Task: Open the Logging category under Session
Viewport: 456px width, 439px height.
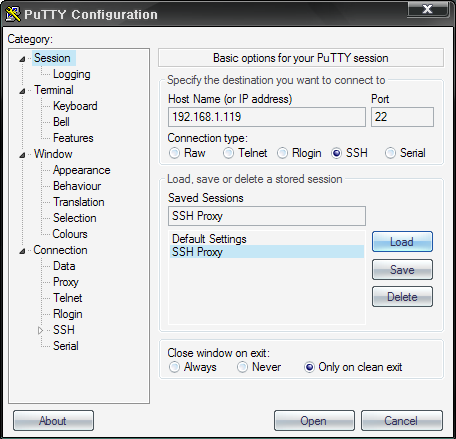Action: point(72,74)
